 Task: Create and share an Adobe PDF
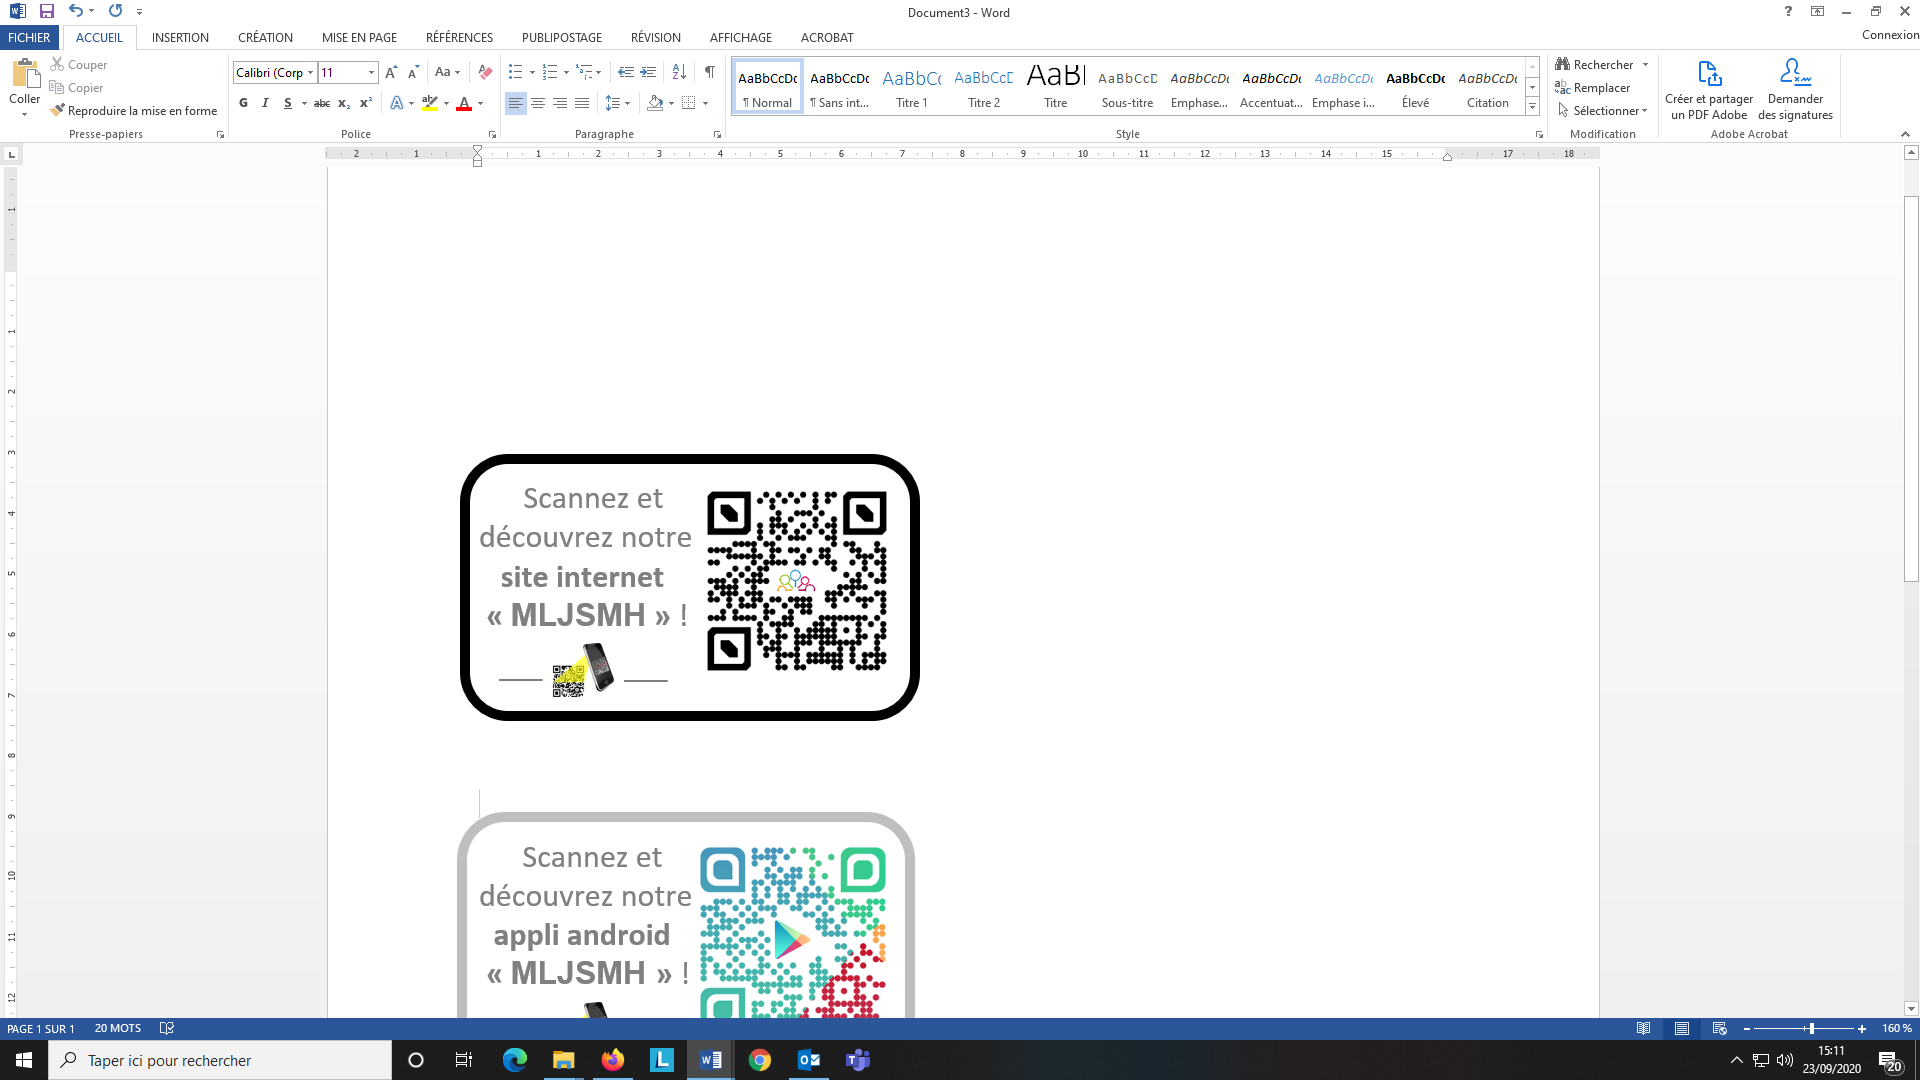[1709, 89]
